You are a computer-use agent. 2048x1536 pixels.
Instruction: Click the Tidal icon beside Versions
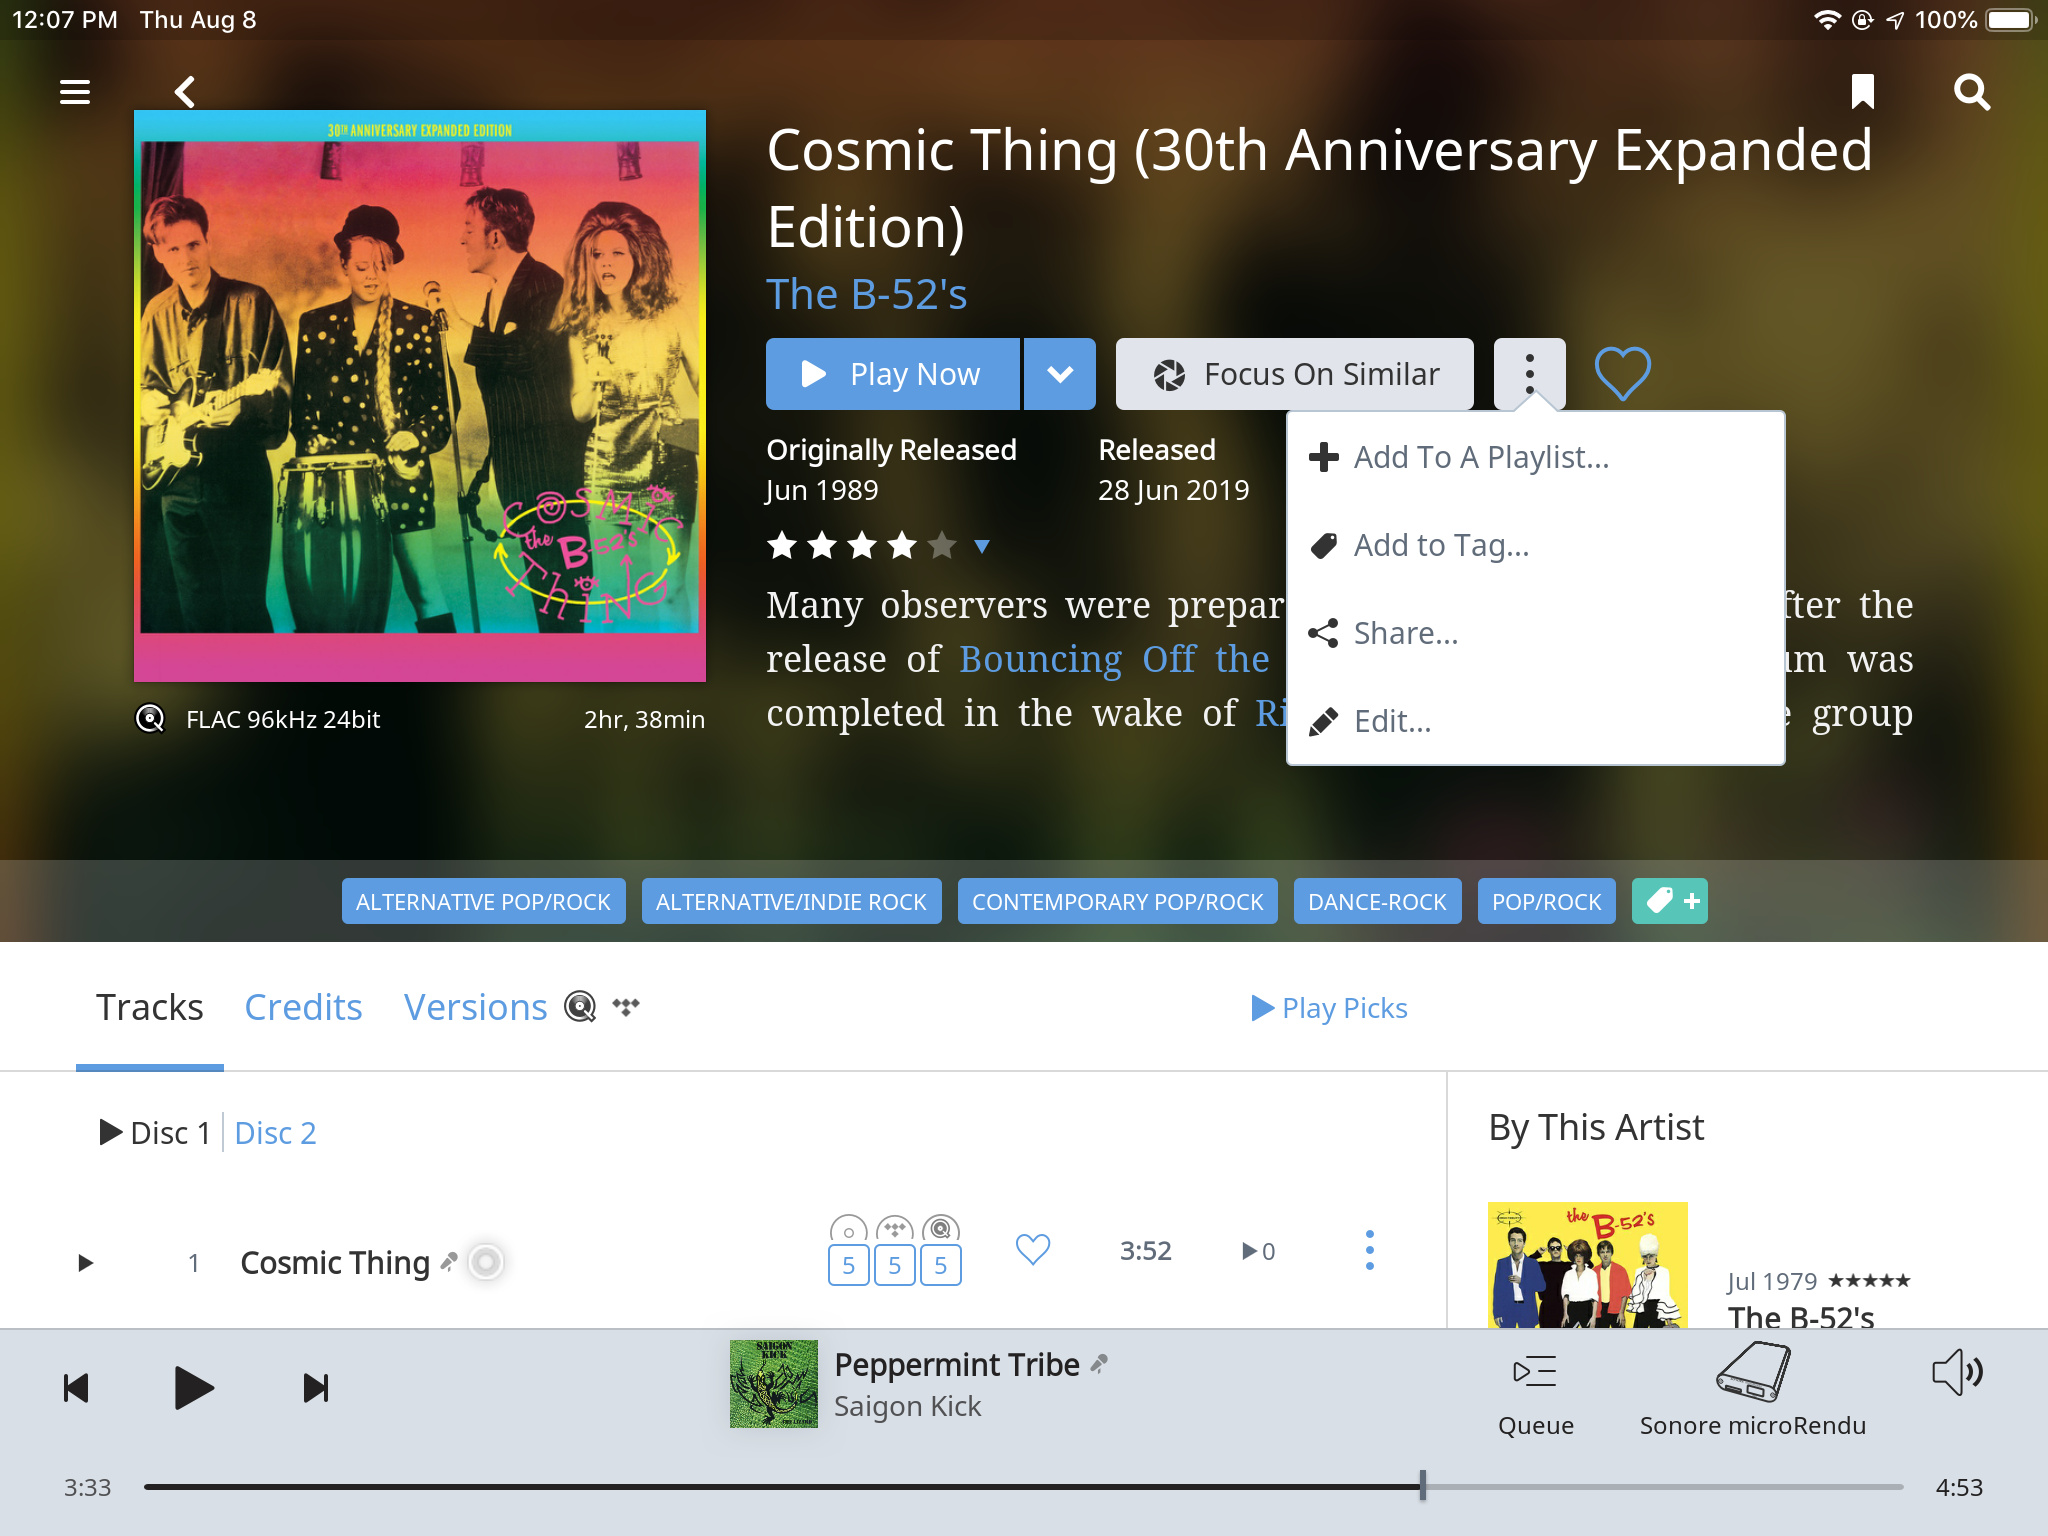[x=626, y=1006]
